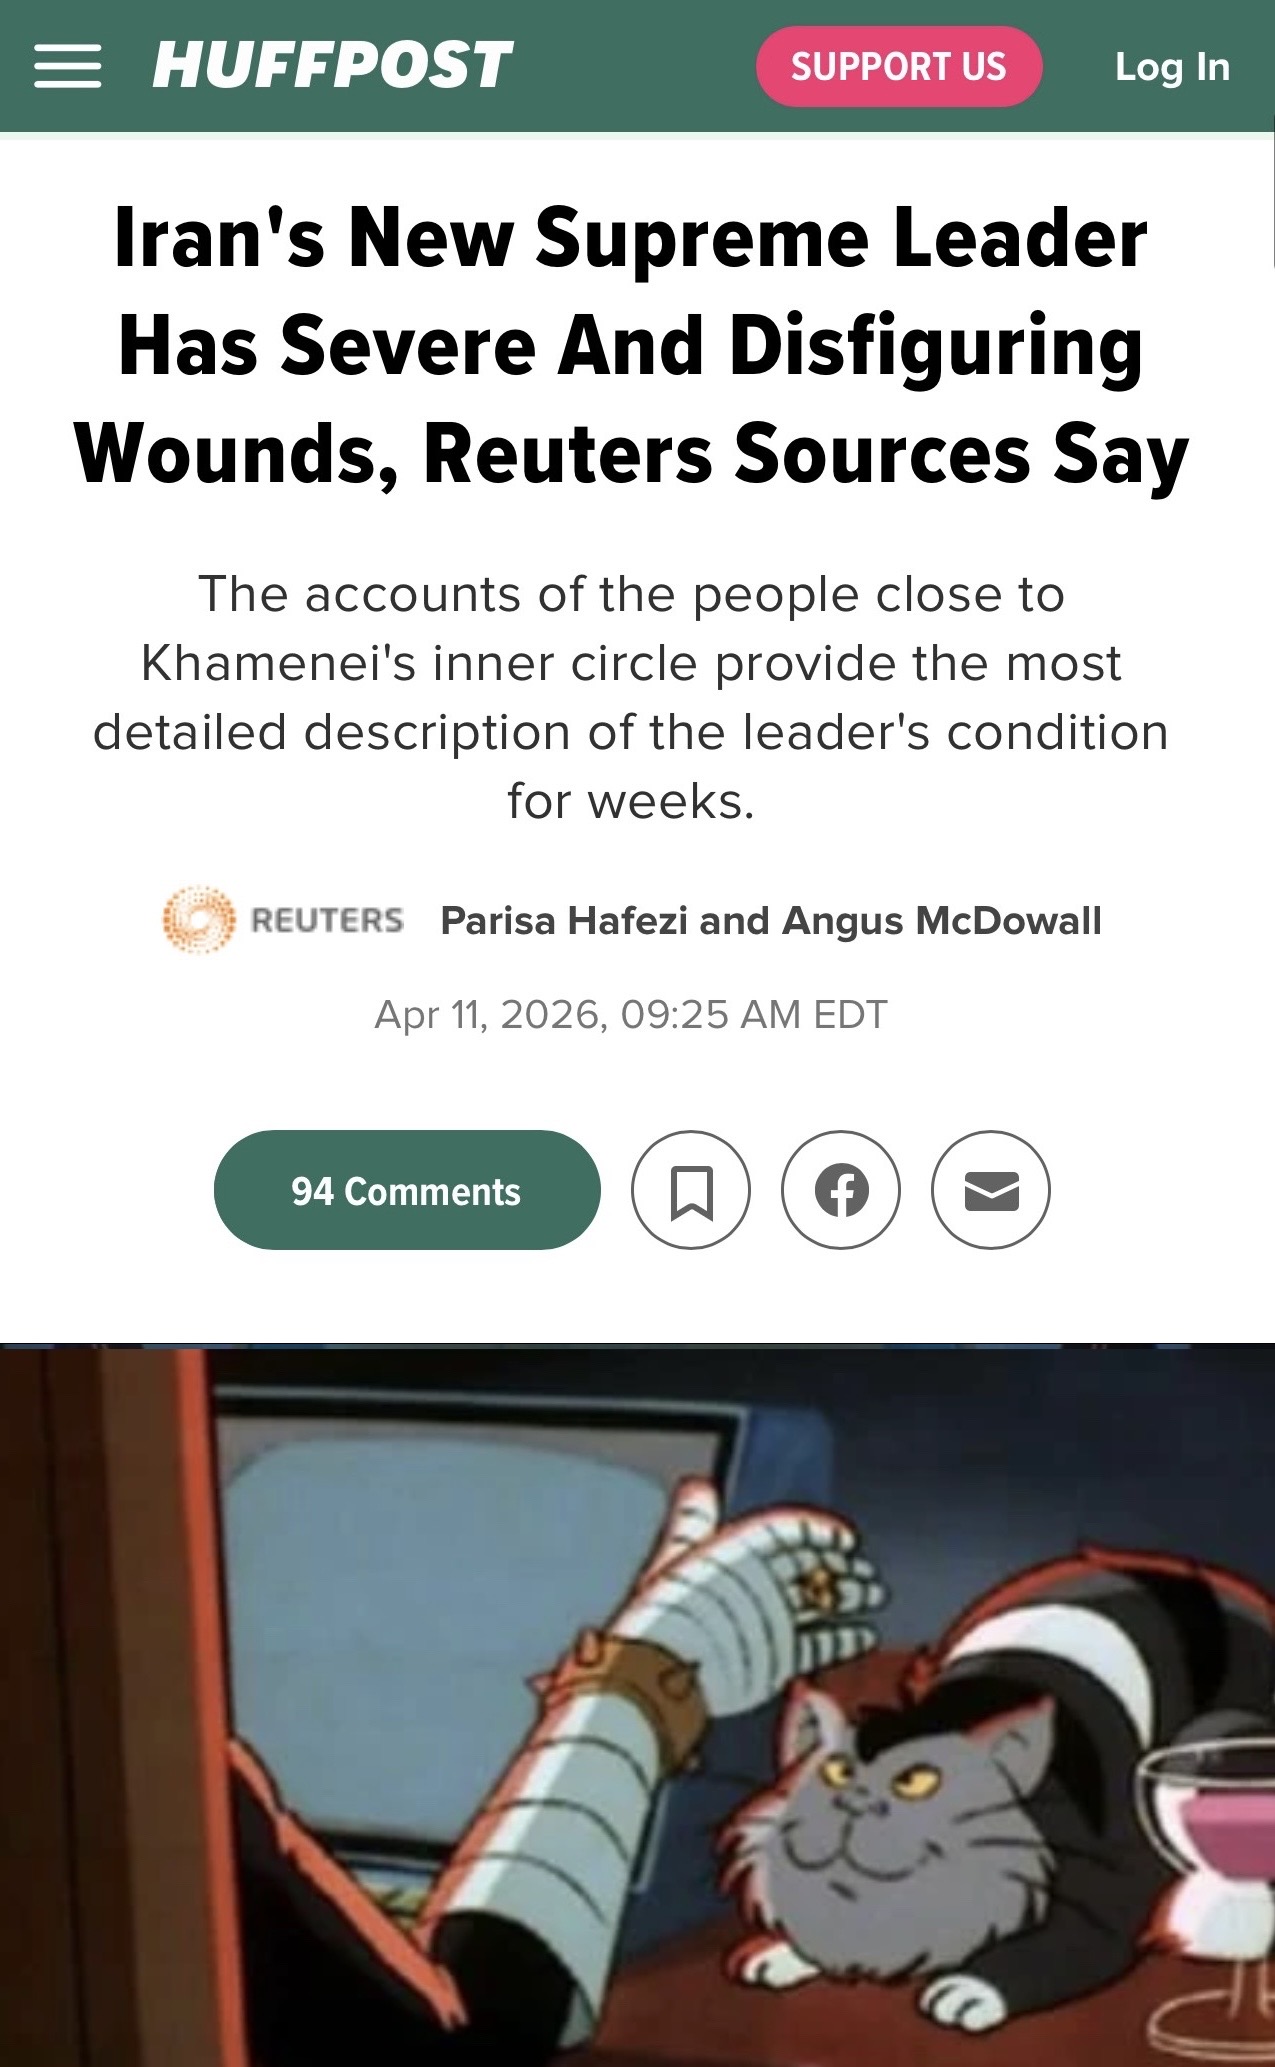1275x2067 pixels.
Task: Click the Reuters logo
Action: pos(283,920)
